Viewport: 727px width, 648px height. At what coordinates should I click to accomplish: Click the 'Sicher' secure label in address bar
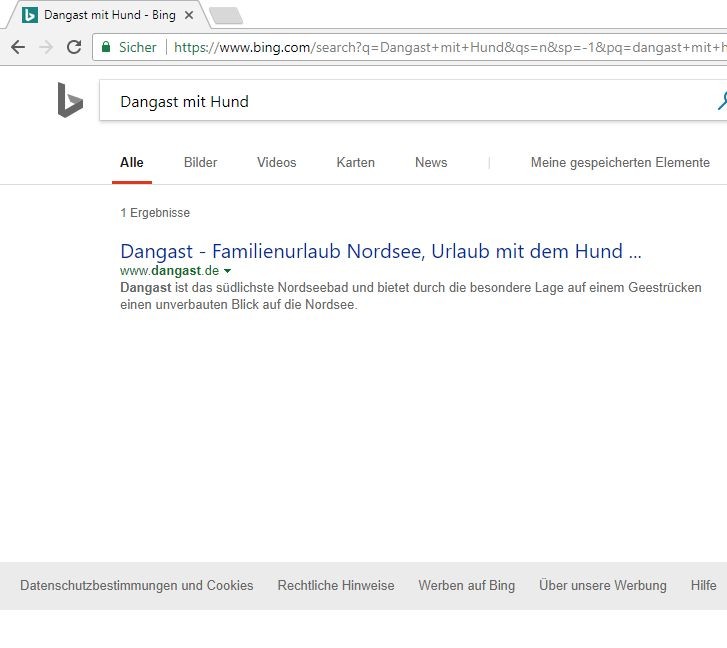click(x=138, y=47)
